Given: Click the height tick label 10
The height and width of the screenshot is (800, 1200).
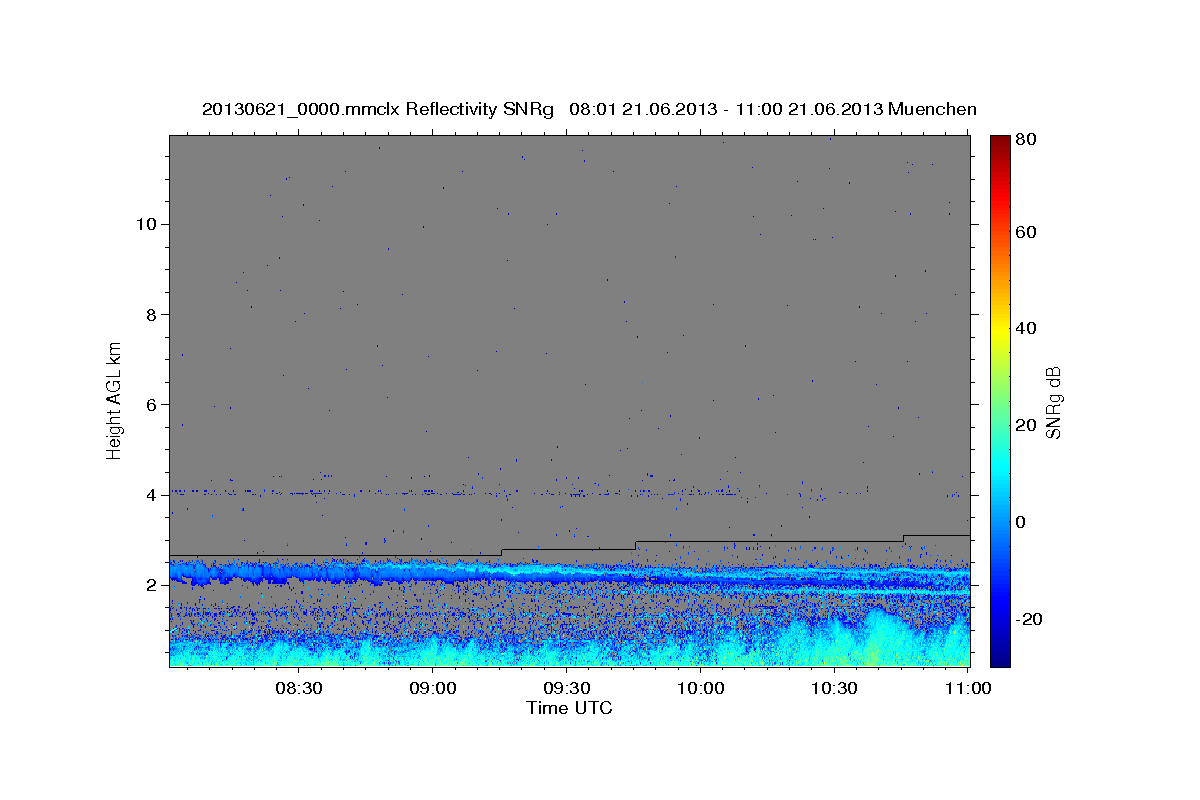Looking at the screenshot, I should pyautogui.click(x=147, y=224).
